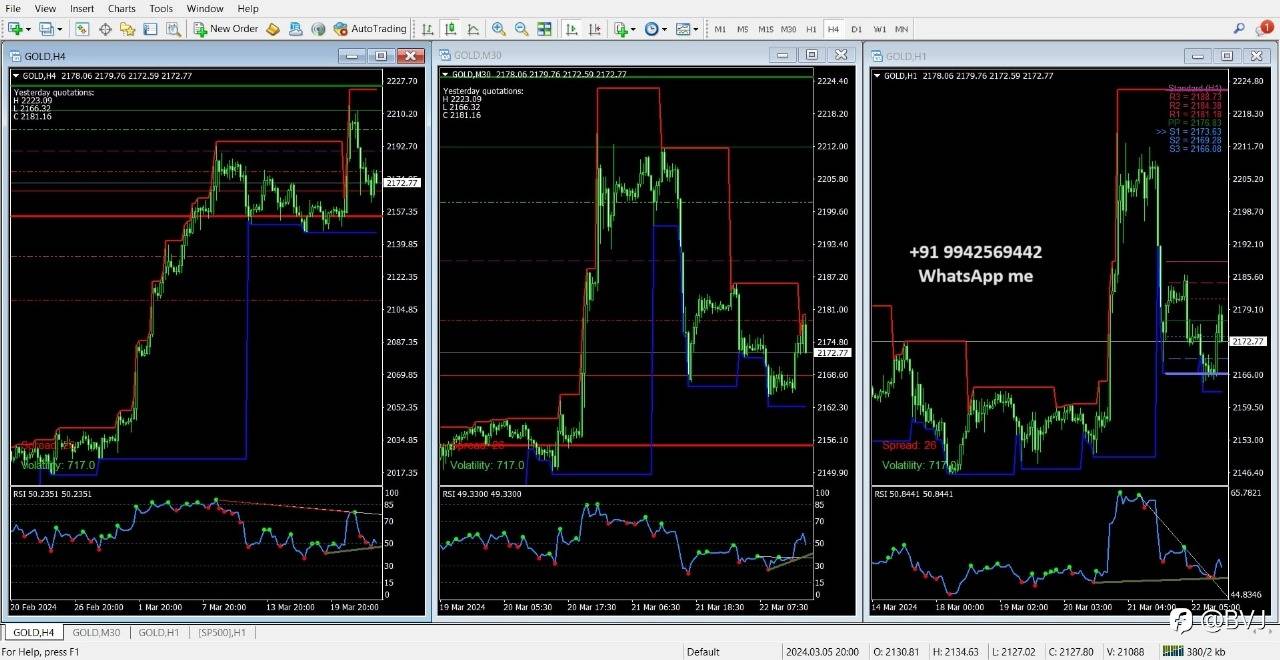
Task: Open the search magnifier icon
Action: (x=1240, y=29)
